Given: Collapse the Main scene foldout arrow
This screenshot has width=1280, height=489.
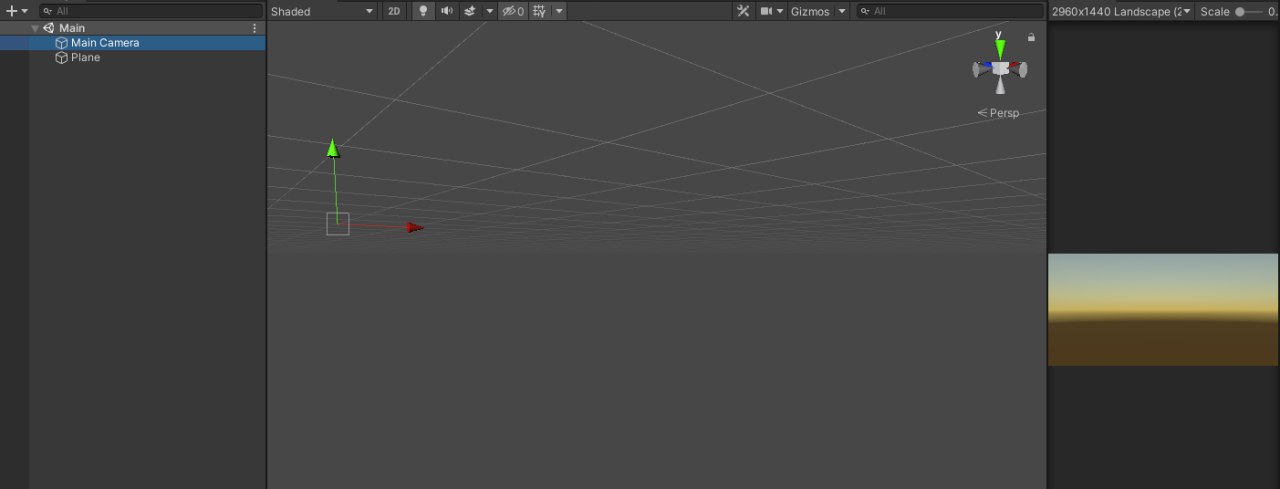Looking at the screenshot, I should [36, 28].
